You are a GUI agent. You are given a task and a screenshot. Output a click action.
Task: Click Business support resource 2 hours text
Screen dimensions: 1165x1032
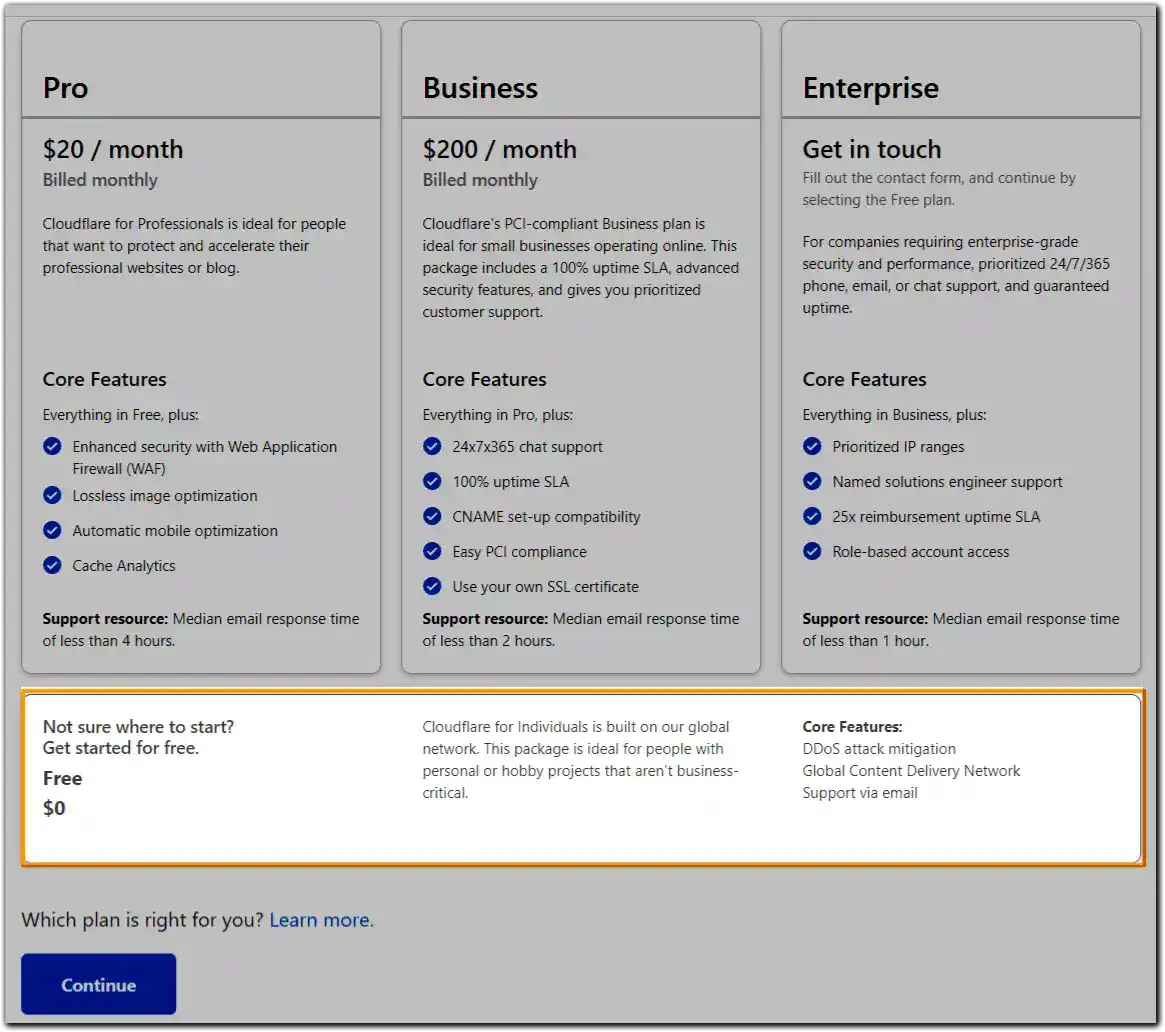(x=581, y=629)
